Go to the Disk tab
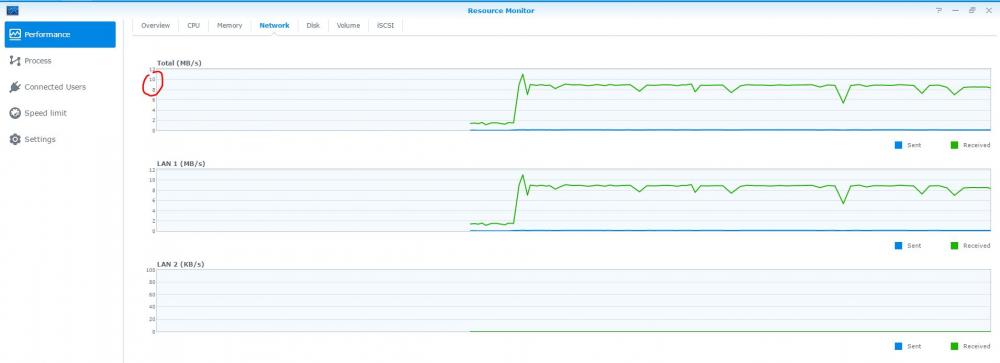This screenshot has height=363, width=1000. 312,26
